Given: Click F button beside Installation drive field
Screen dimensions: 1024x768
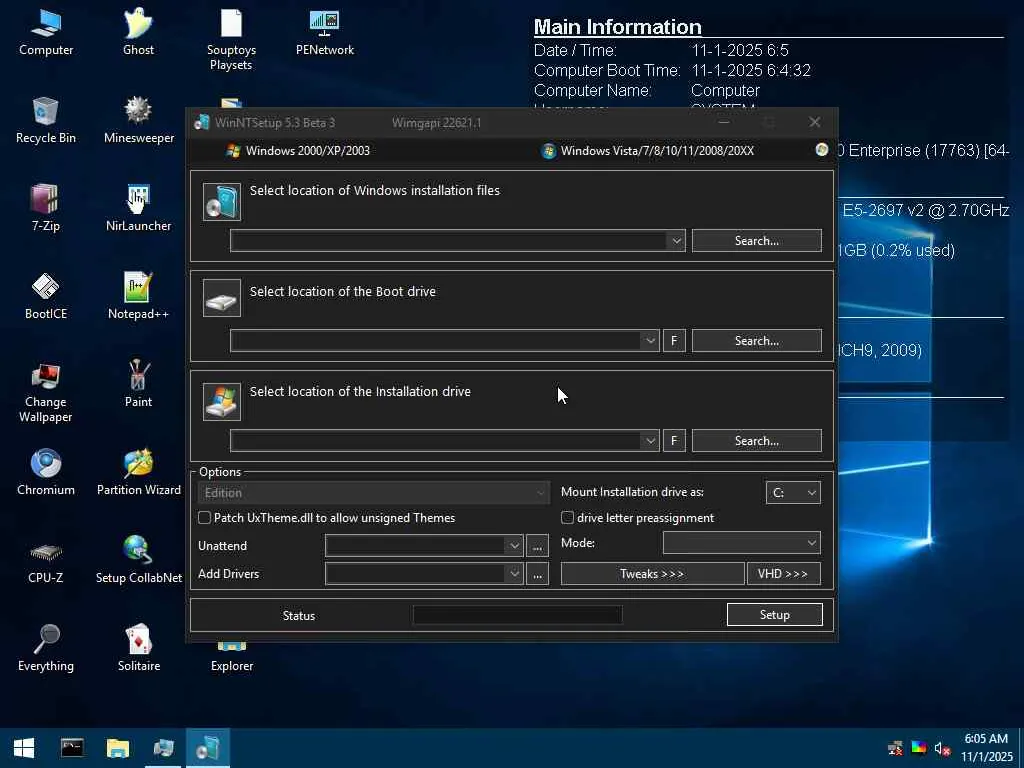Looking at the screenshot, I should 674,441.
